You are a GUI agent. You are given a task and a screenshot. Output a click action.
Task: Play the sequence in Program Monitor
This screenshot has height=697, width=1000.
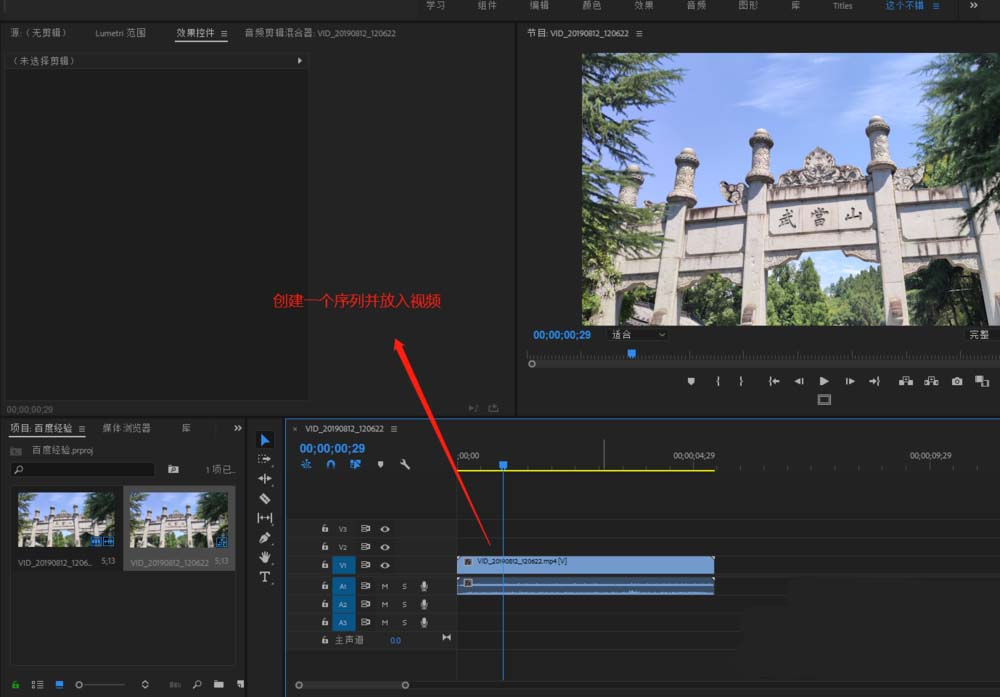824,381
